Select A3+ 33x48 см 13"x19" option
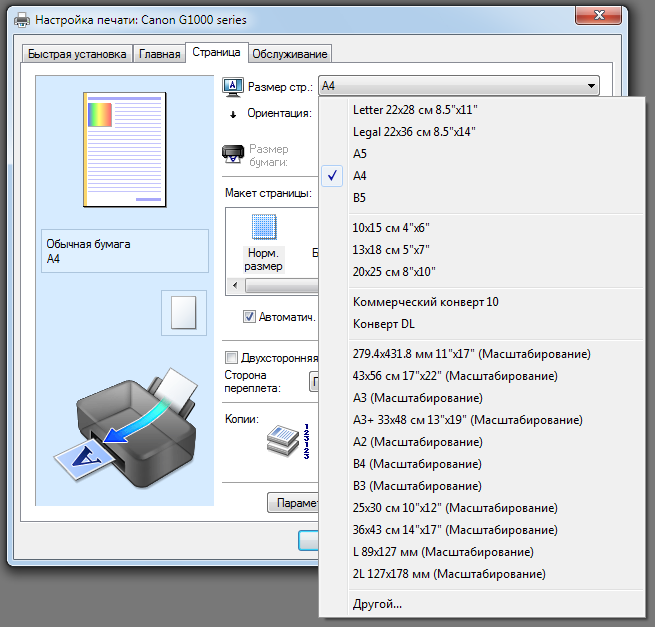 pyautogui.click(x=482, y=420)
